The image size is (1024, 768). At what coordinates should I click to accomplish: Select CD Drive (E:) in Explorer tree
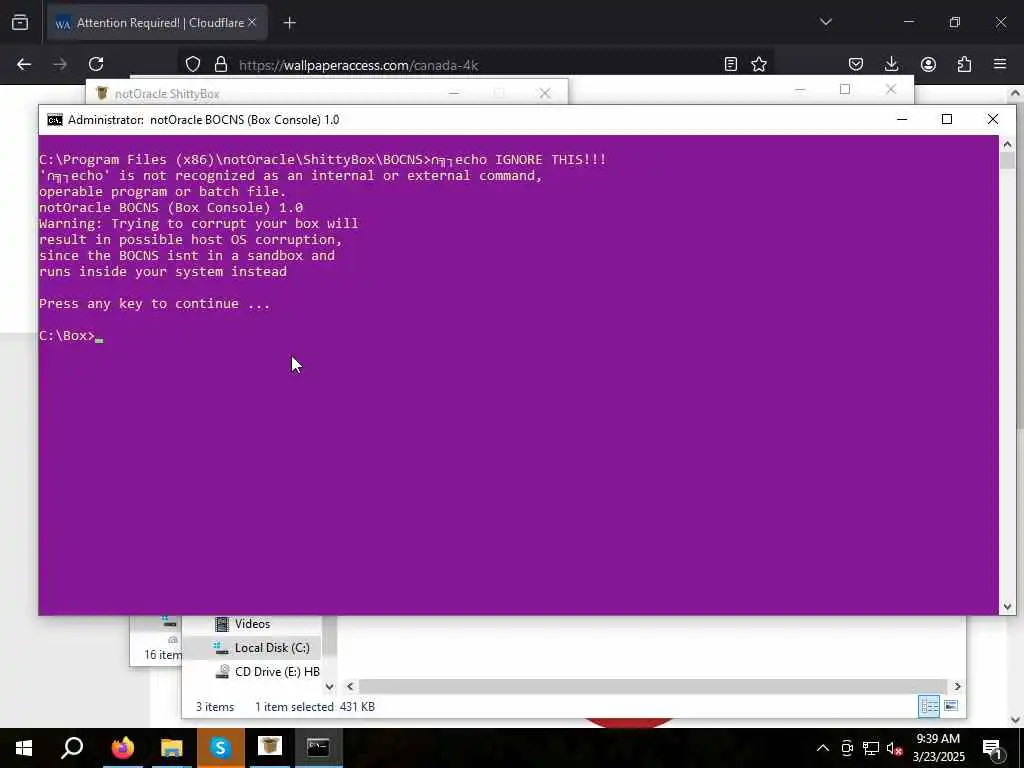268,671
